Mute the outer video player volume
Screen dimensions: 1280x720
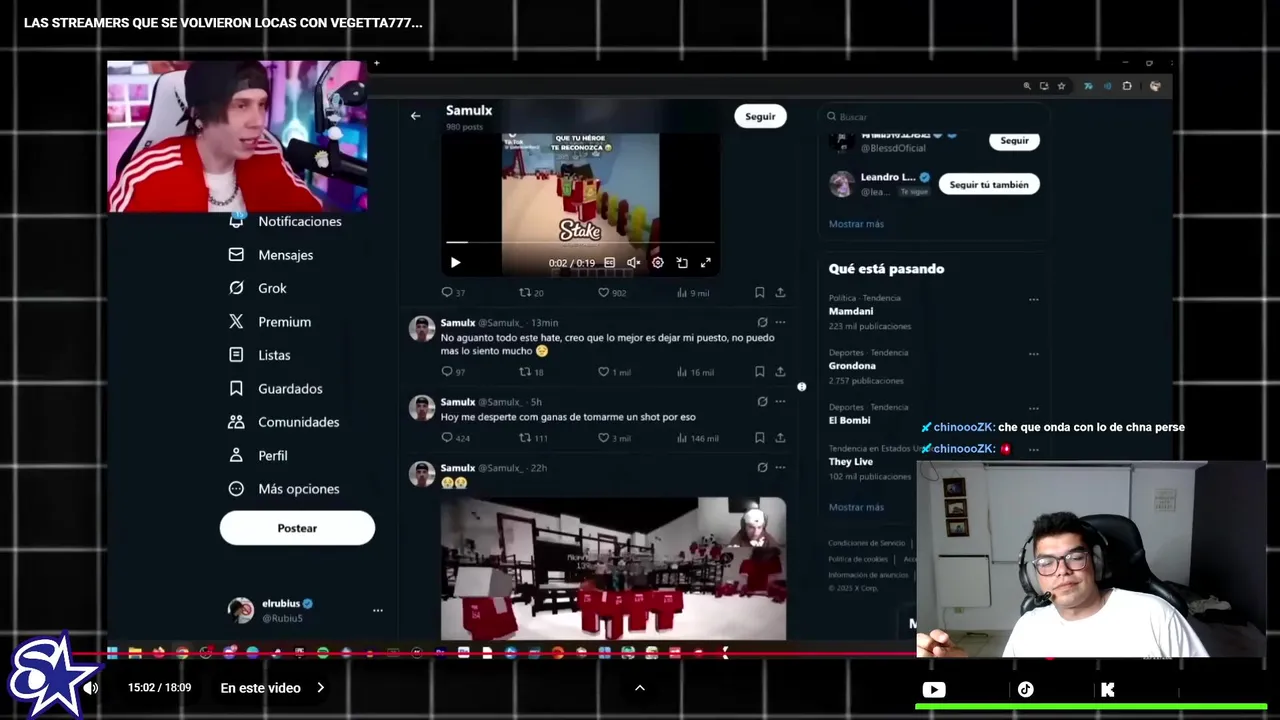(91, 688)
